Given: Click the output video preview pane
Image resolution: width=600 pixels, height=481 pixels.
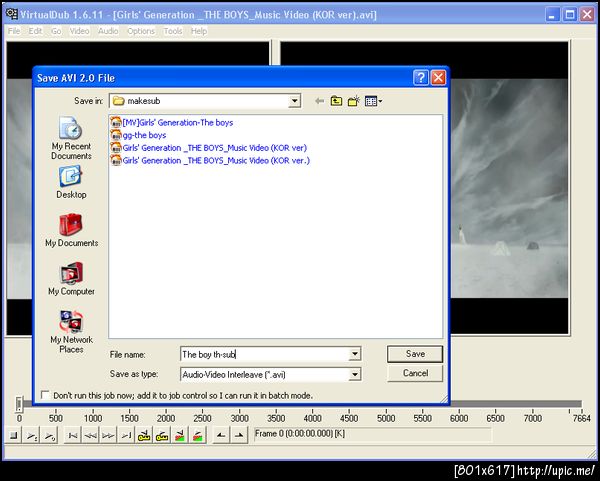Looking at the screenshot, I should 509,188.
